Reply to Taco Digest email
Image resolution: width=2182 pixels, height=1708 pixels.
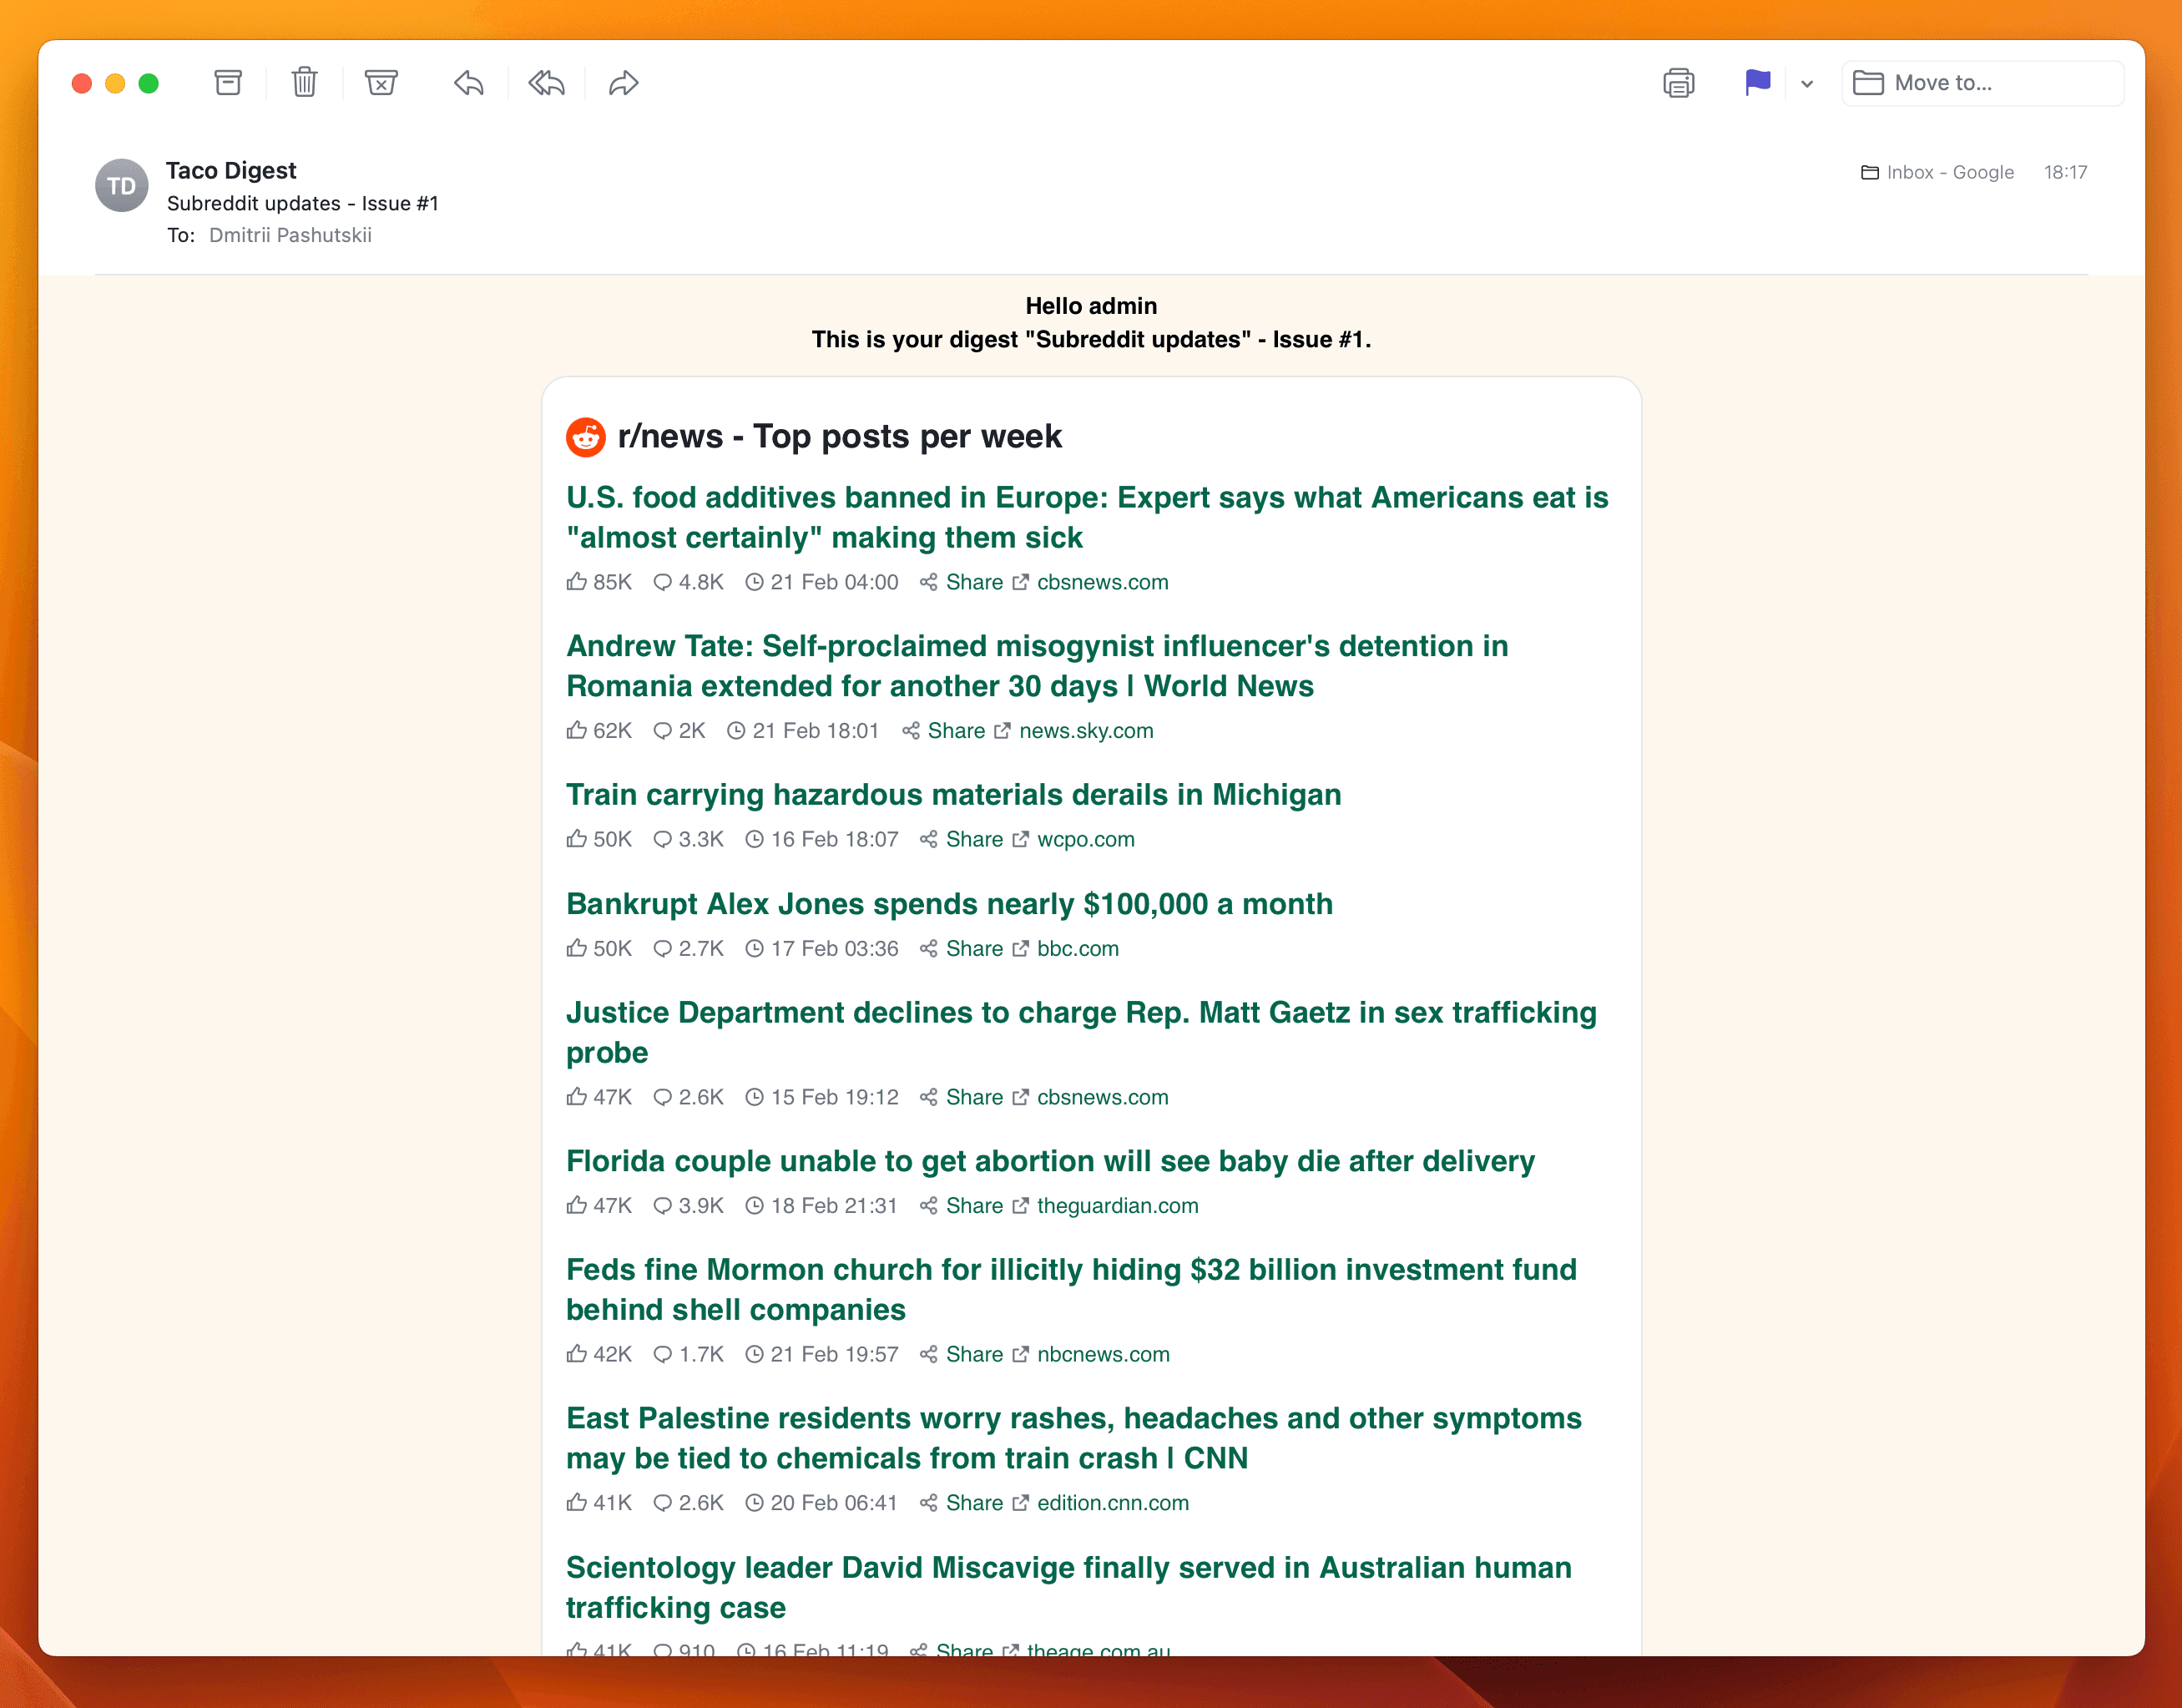pyautogui.click(x=468, y=83)
